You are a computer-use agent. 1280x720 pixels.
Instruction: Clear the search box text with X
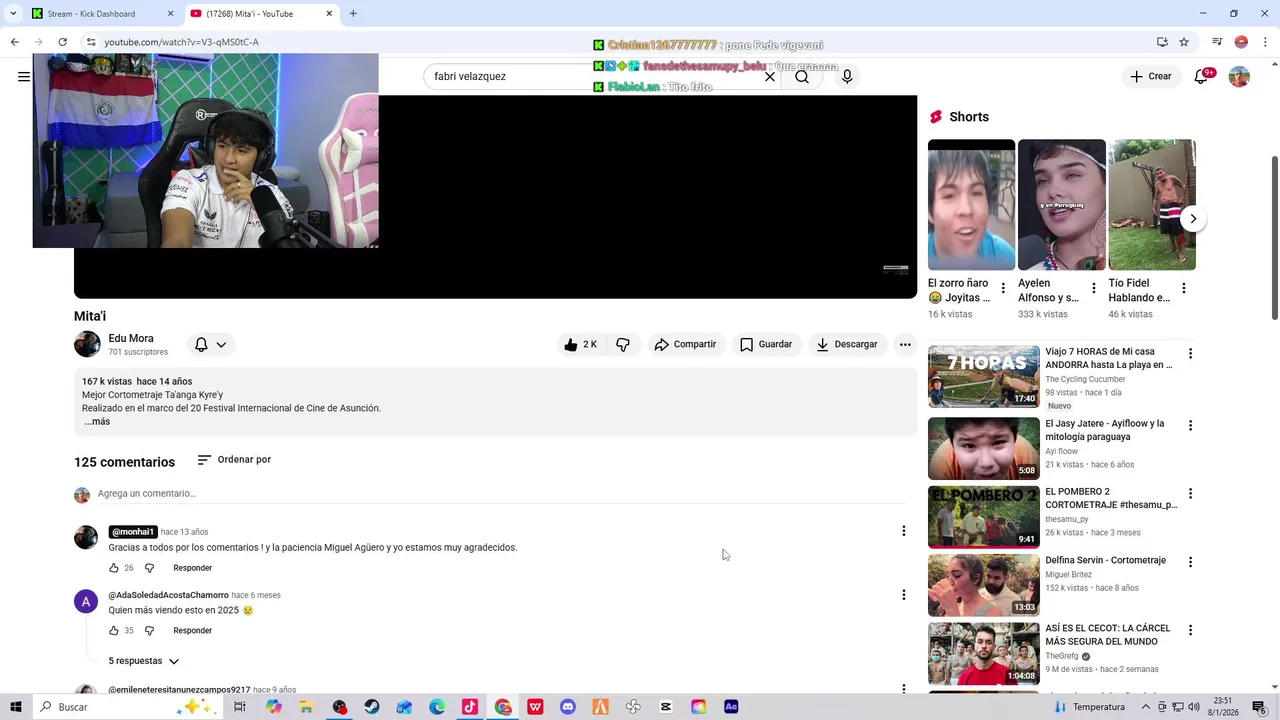coord(770,77)
